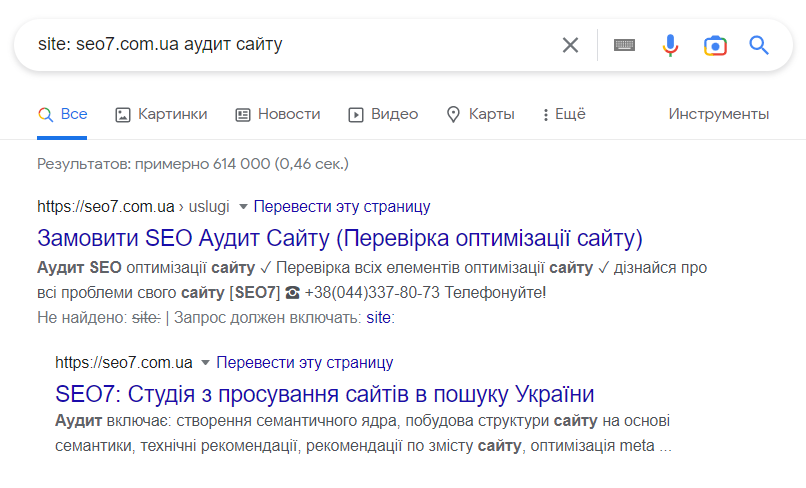Viewport: 806px width, 488px height.
Task: Click the Карты map pin icon
Action: tap(453, 114)
